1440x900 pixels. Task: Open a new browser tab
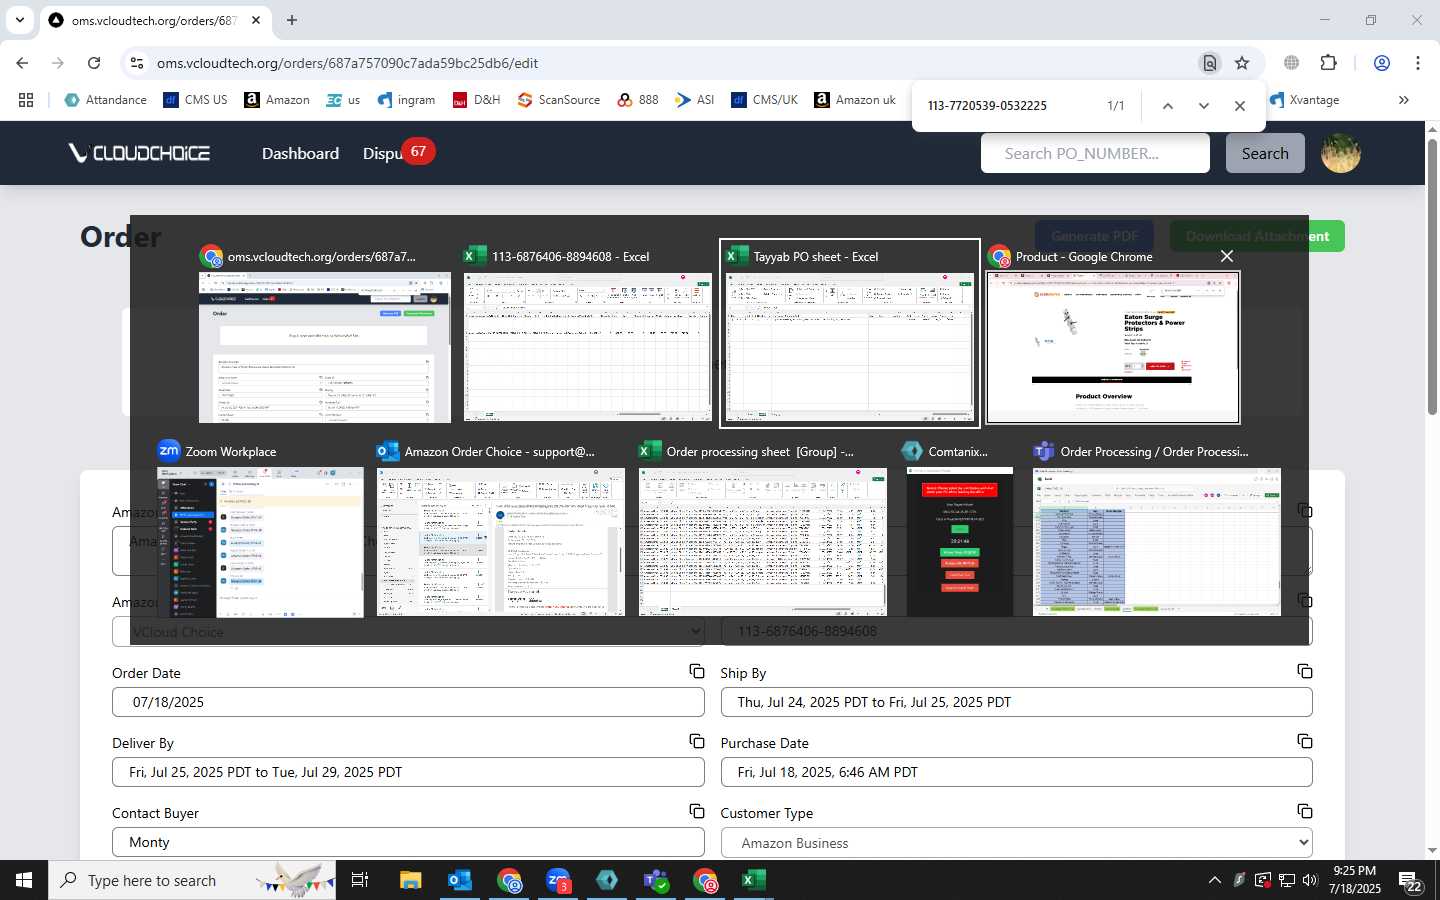click(292, 20)
